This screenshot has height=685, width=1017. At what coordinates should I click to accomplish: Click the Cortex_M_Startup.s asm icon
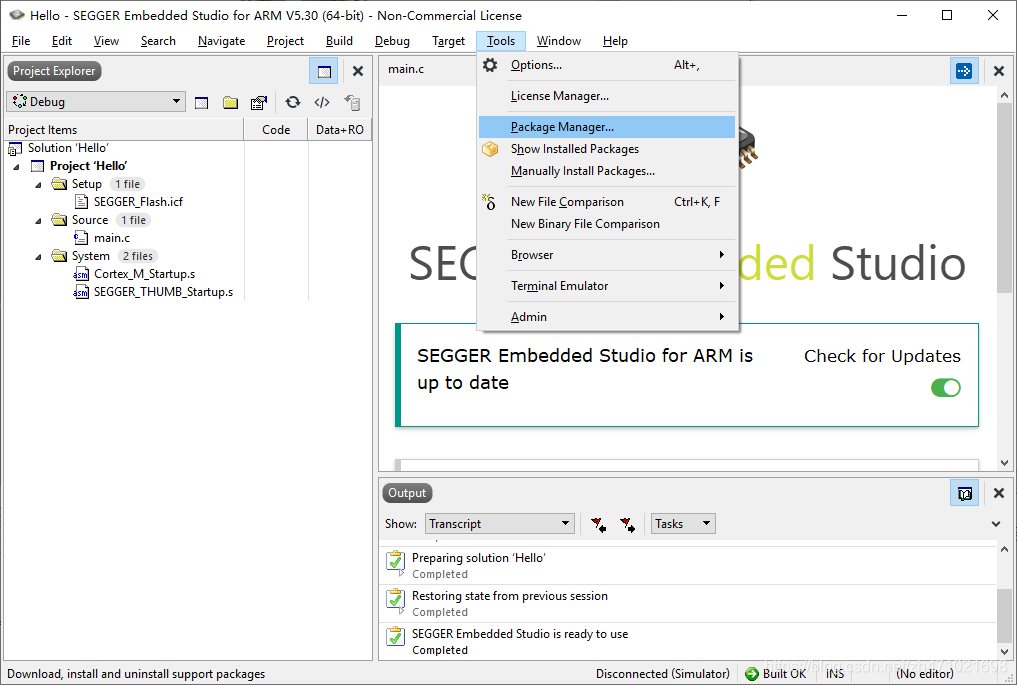pyautogui.click(x=80, y=274)
